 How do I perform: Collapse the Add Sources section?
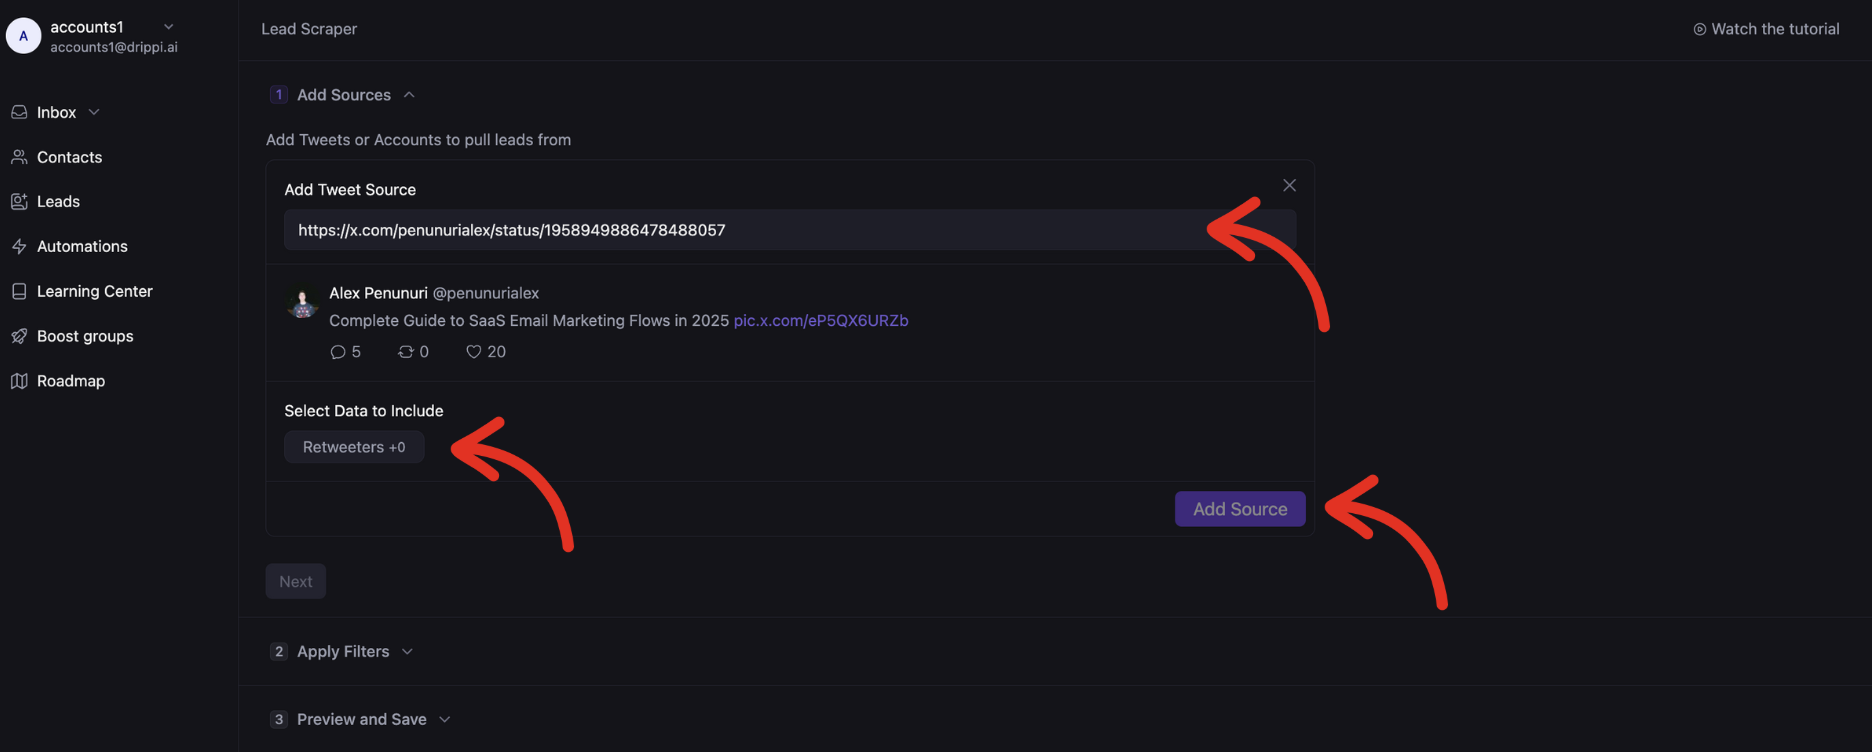pos(409,93)
